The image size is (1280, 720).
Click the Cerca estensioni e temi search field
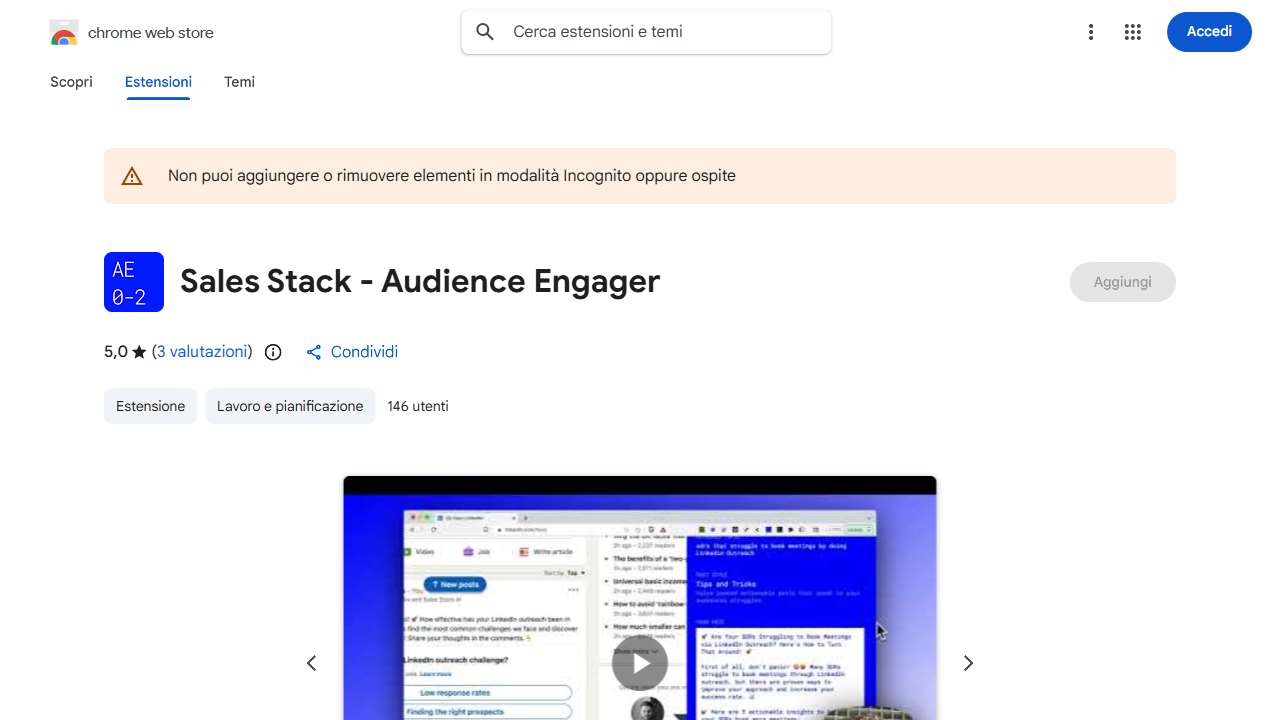point(646,32)
